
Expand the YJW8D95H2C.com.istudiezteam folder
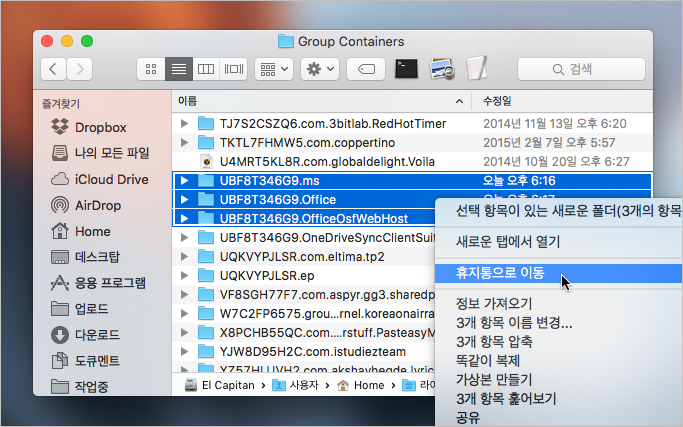(184, 351)
